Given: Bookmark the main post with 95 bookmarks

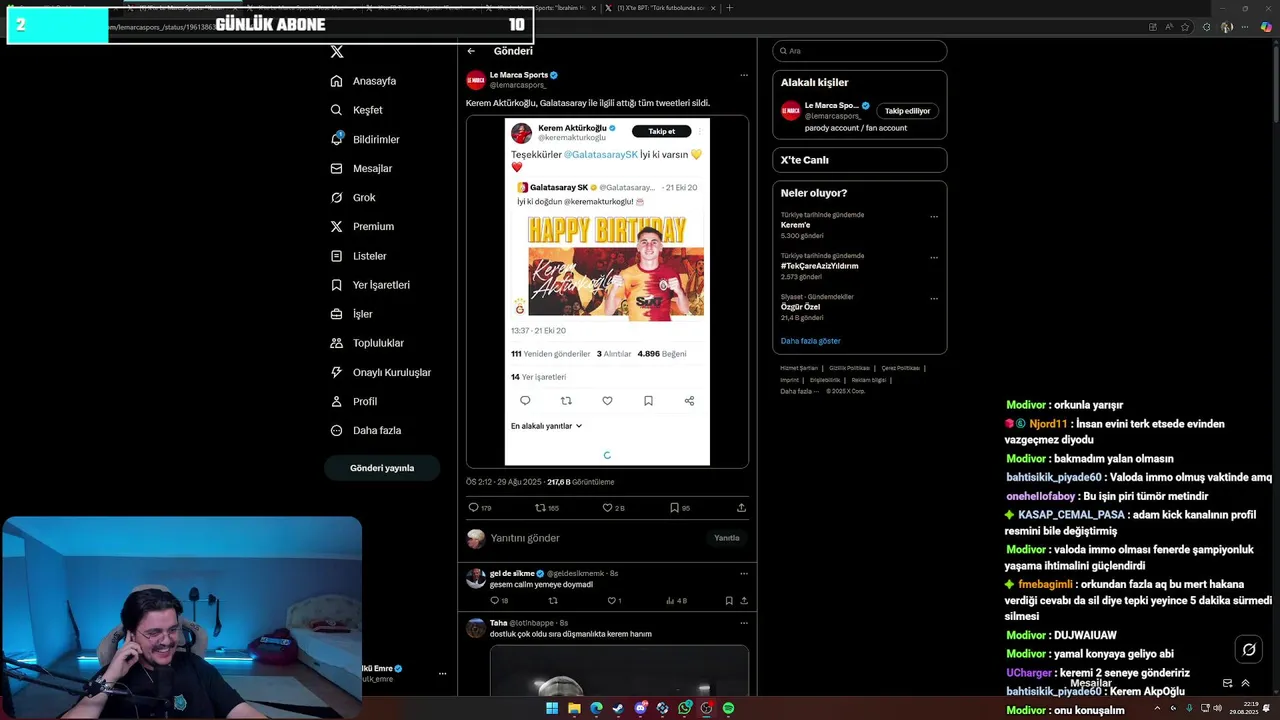Looking at the screenshot, I should (680, 508).
